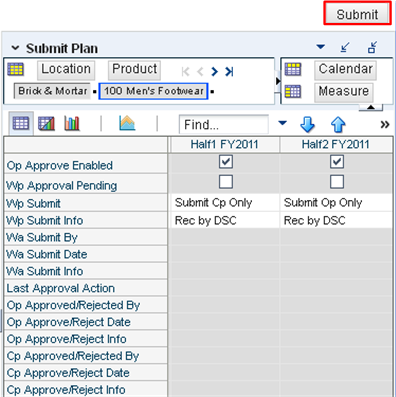The width and height of the screenshot is (396, 397).
Task: Switch to grid and chart view
Action: (46, 124)
